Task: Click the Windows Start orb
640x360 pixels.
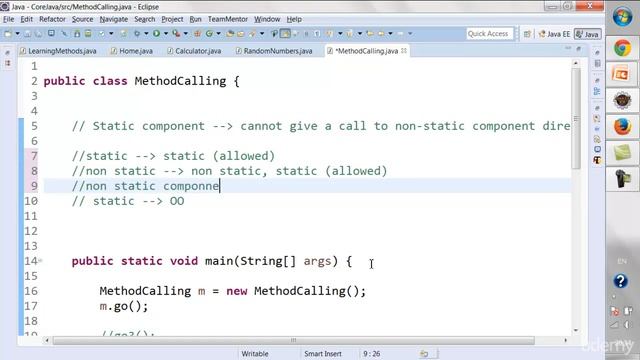Action: [622, 17]
